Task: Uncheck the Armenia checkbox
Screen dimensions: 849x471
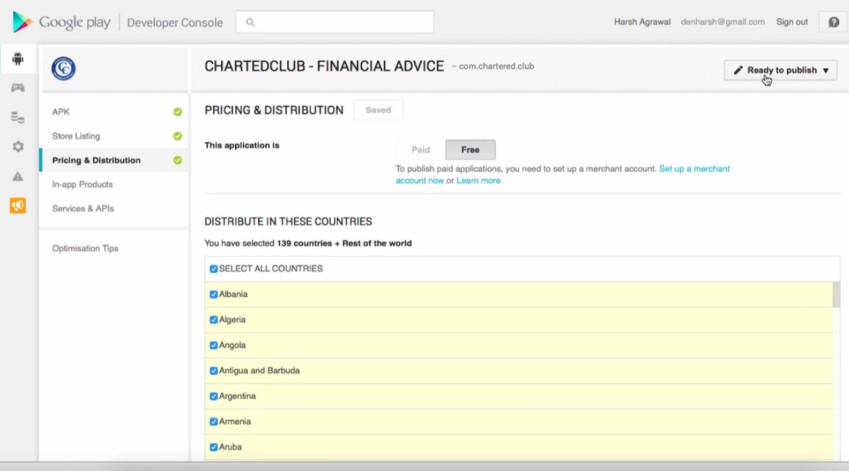Action: coord(213,422)
